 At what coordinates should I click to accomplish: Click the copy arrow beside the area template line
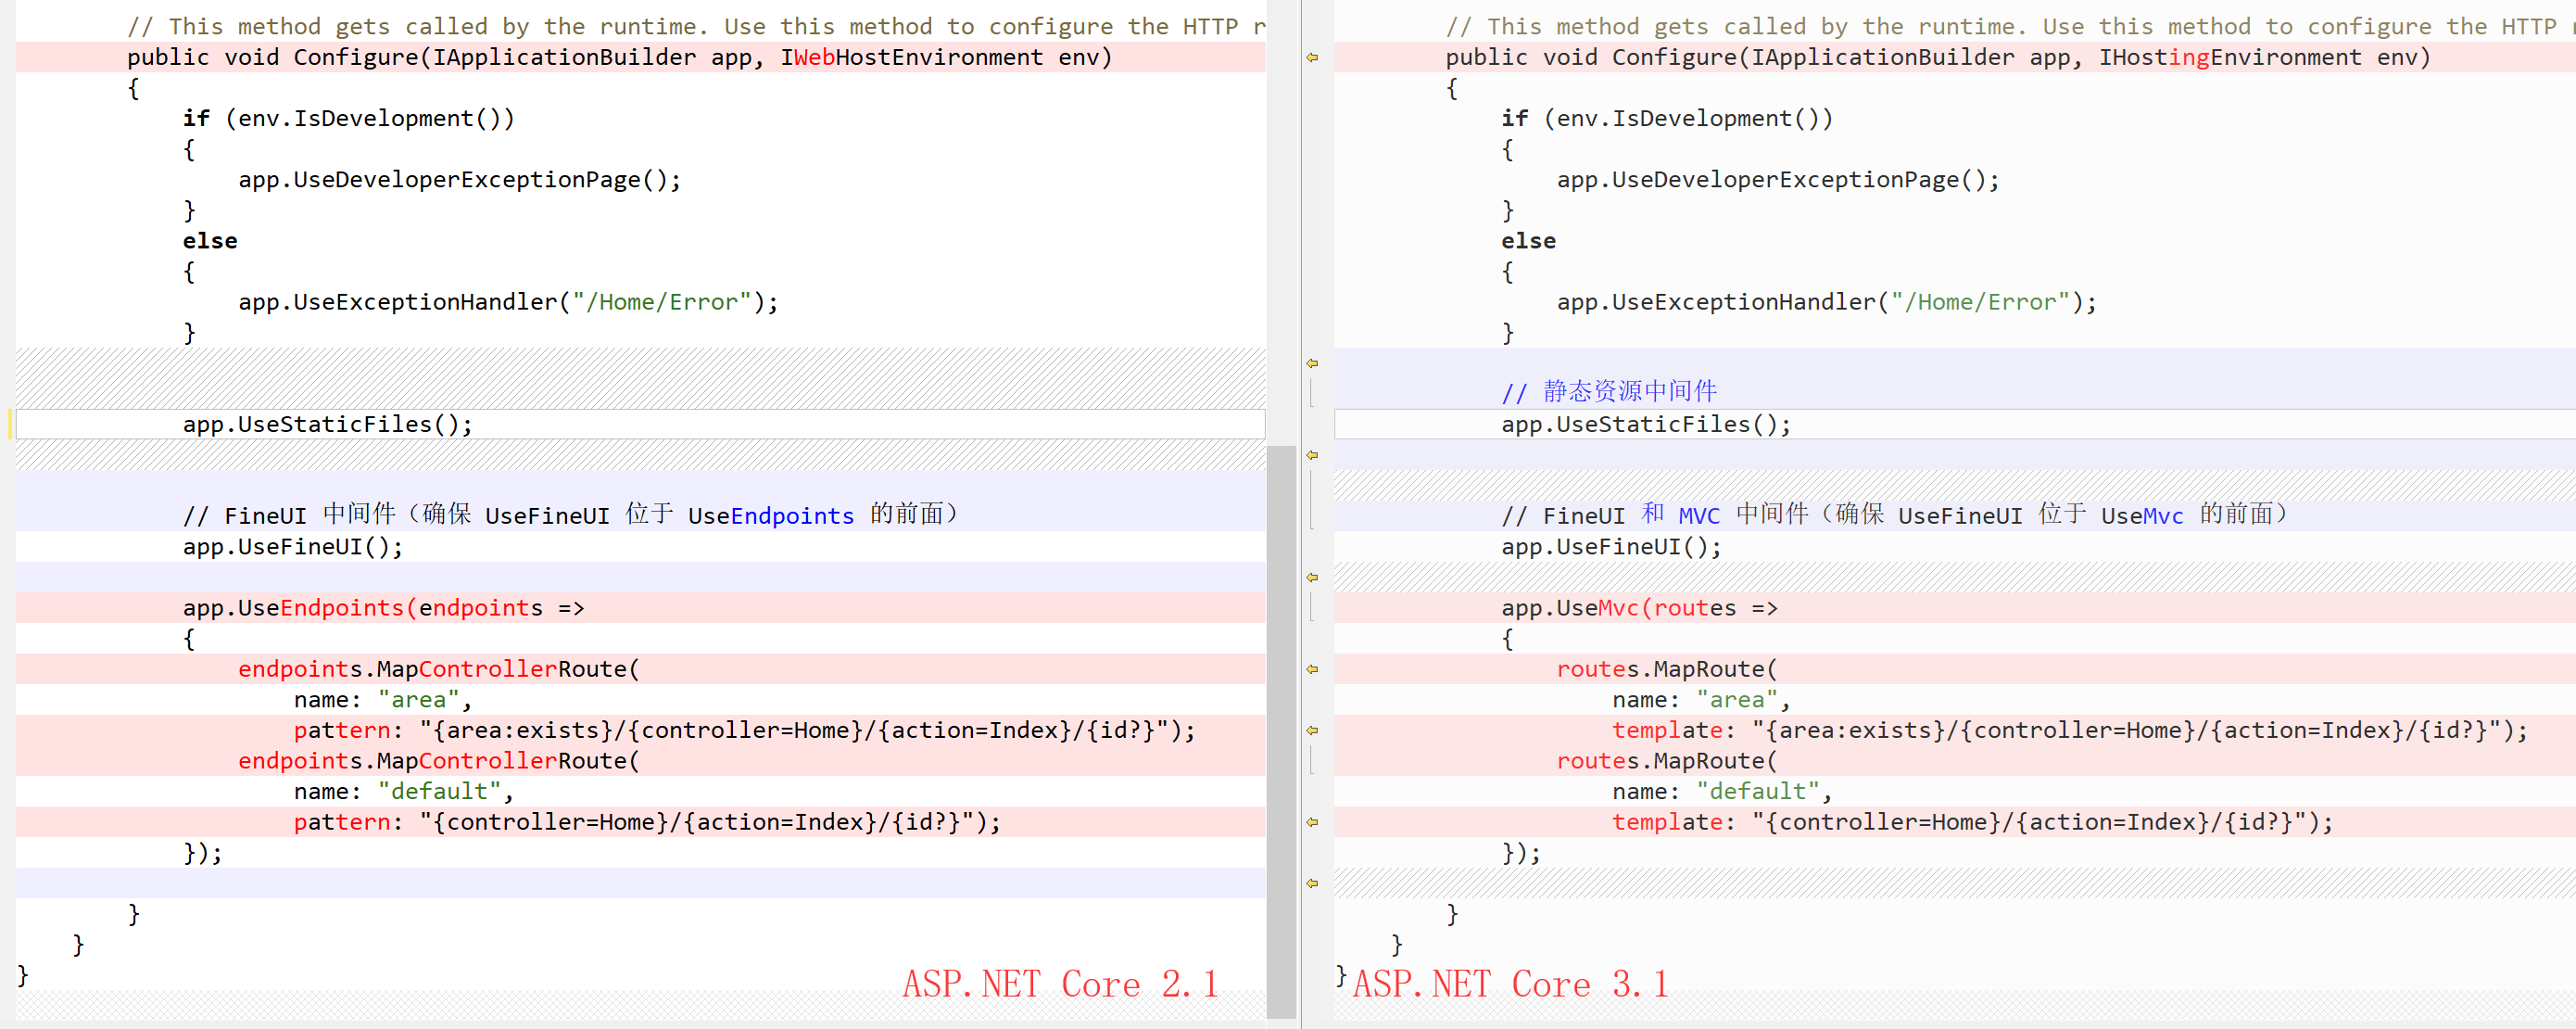(x=1312, y=731)
